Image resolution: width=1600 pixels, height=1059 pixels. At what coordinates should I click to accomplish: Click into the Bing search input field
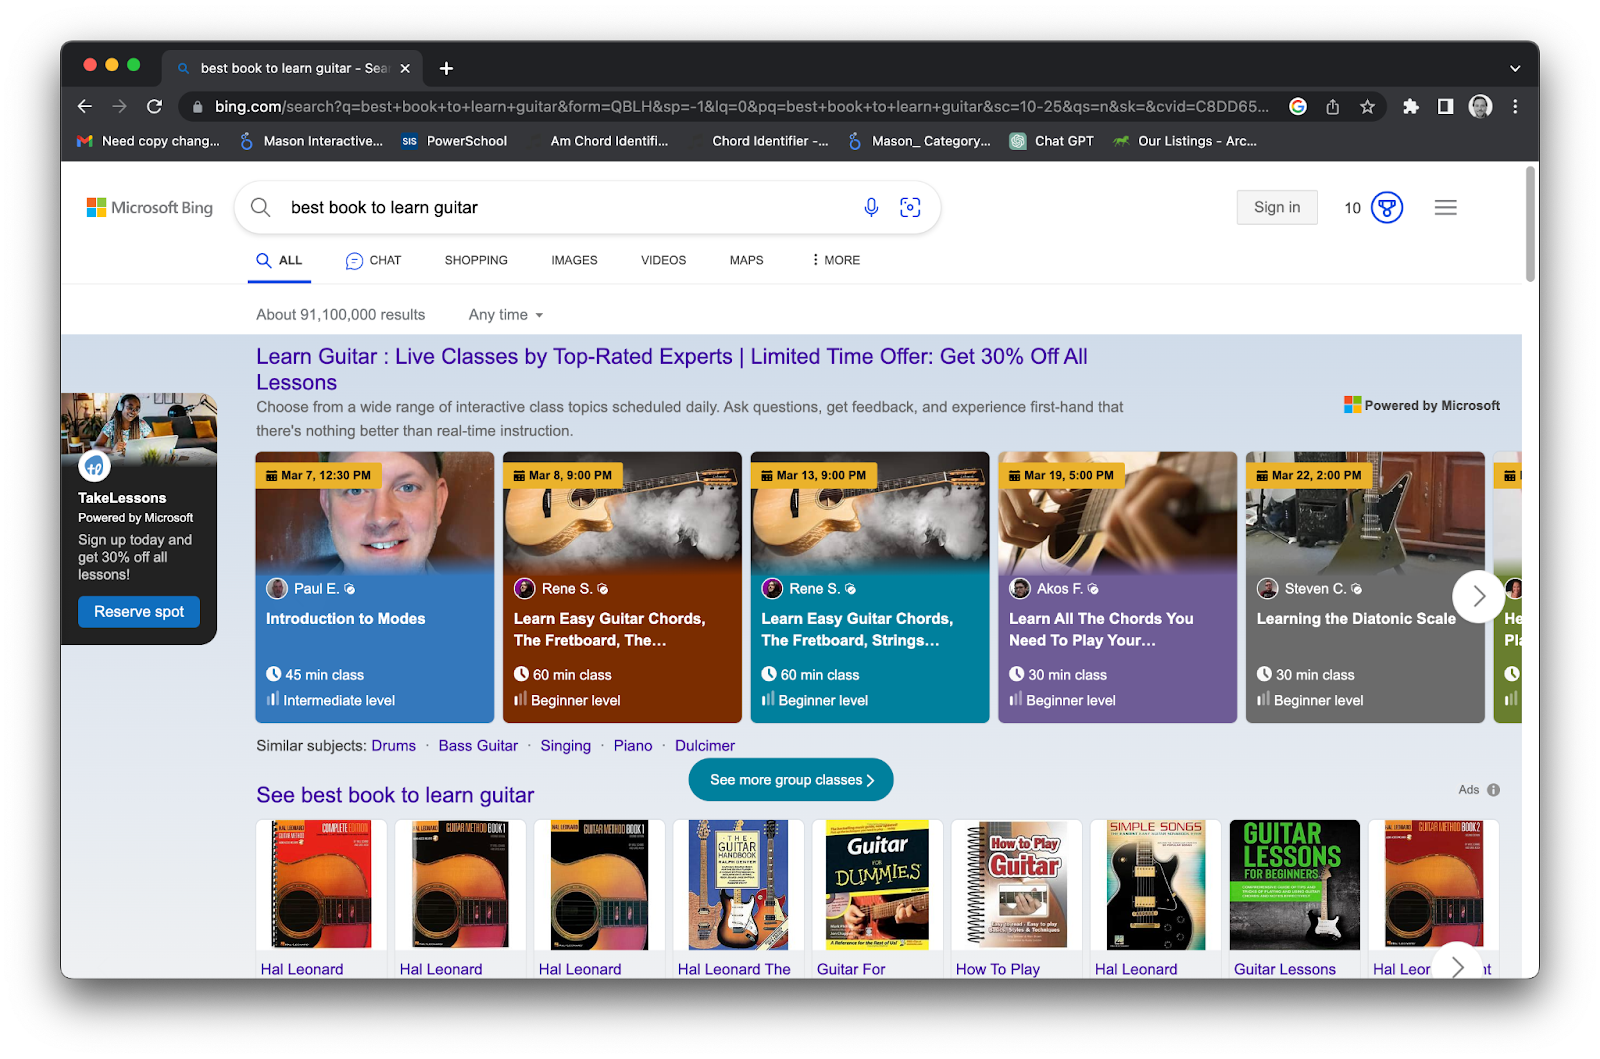pyautogui.click(x=560, y=208)
